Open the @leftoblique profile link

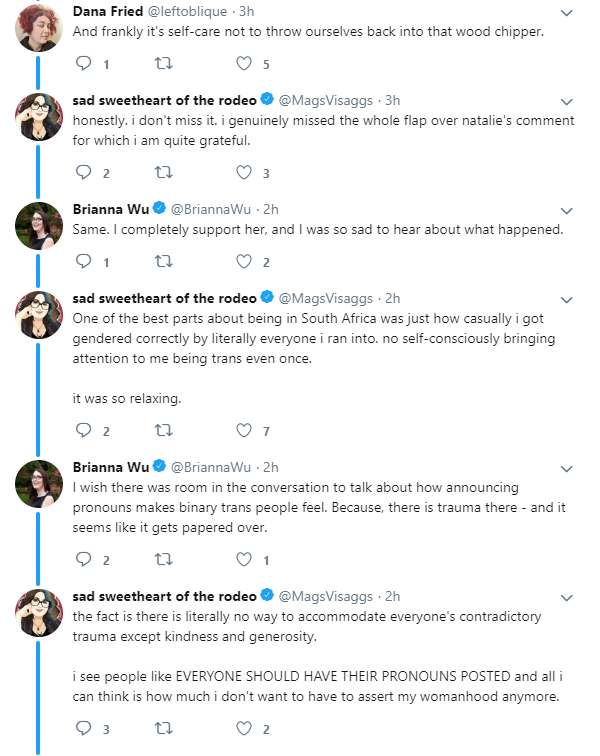pyautogui.click(x=187, y=11)
